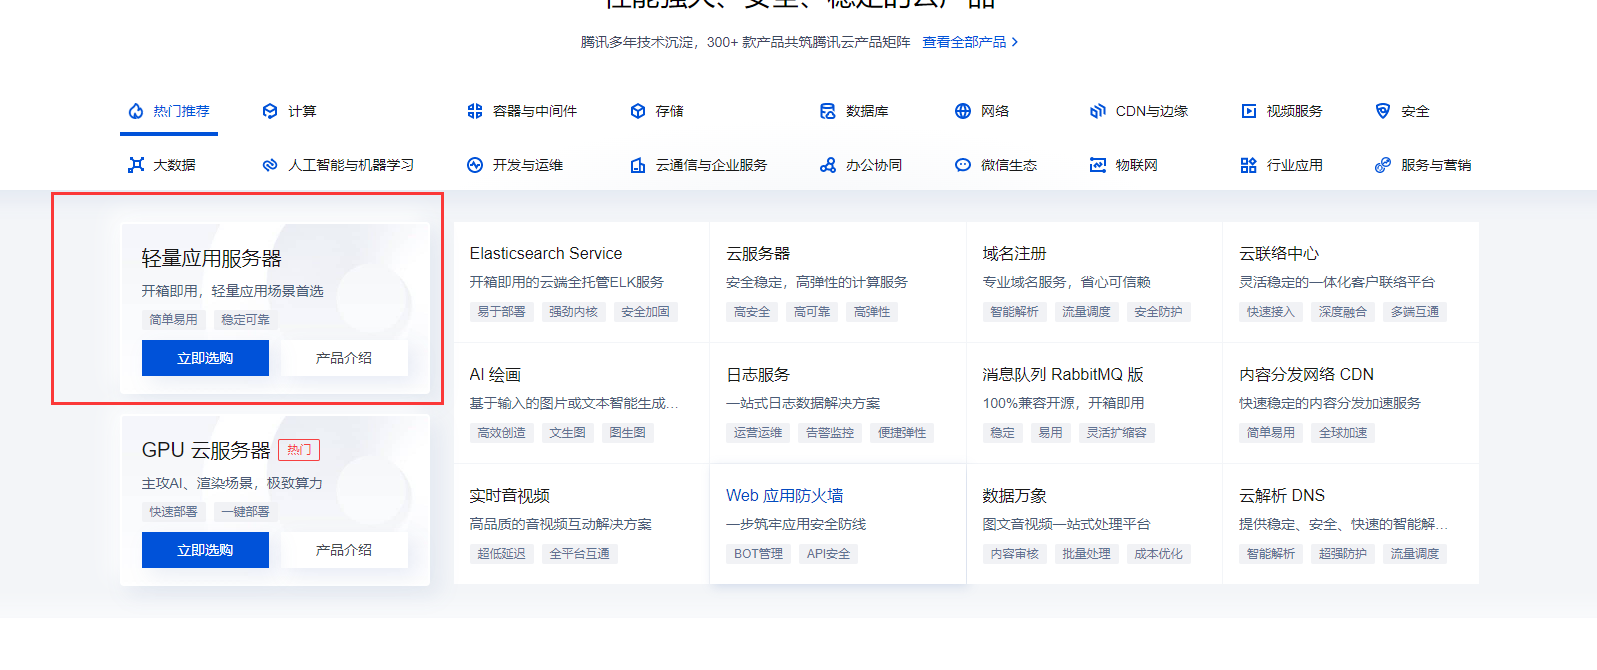Click the 计算 hexagon icon
Viewport: 1597px width, 670px height.
tap(270, 111)
